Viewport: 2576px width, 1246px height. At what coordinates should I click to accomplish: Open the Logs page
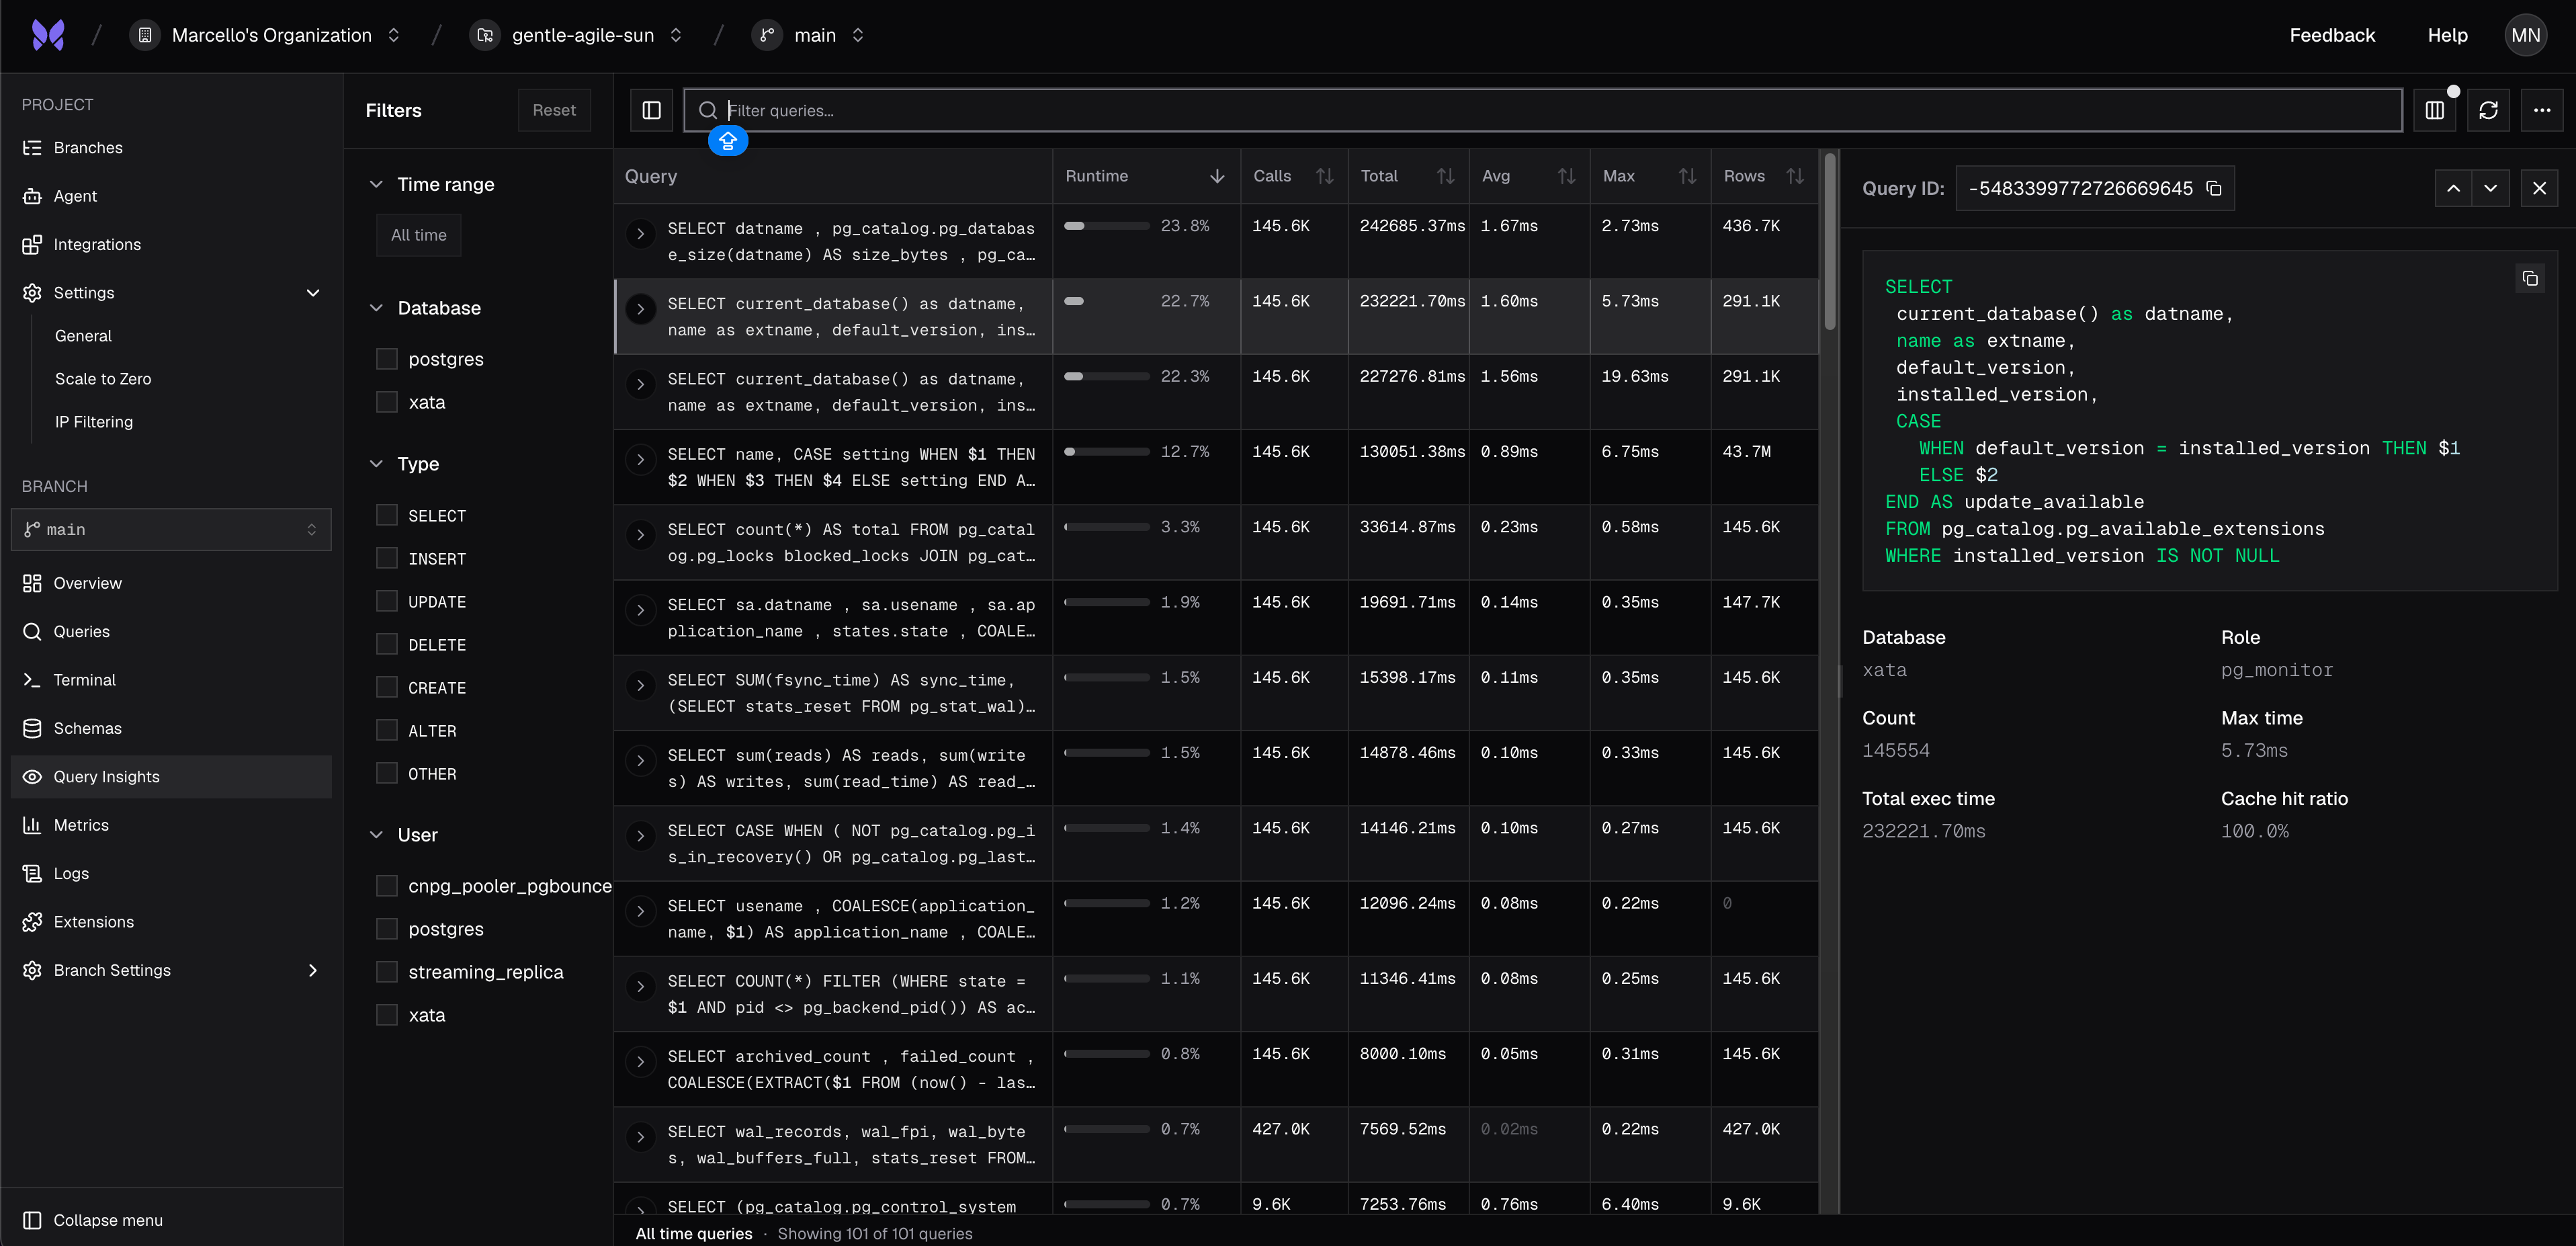[x=171, y=873]
